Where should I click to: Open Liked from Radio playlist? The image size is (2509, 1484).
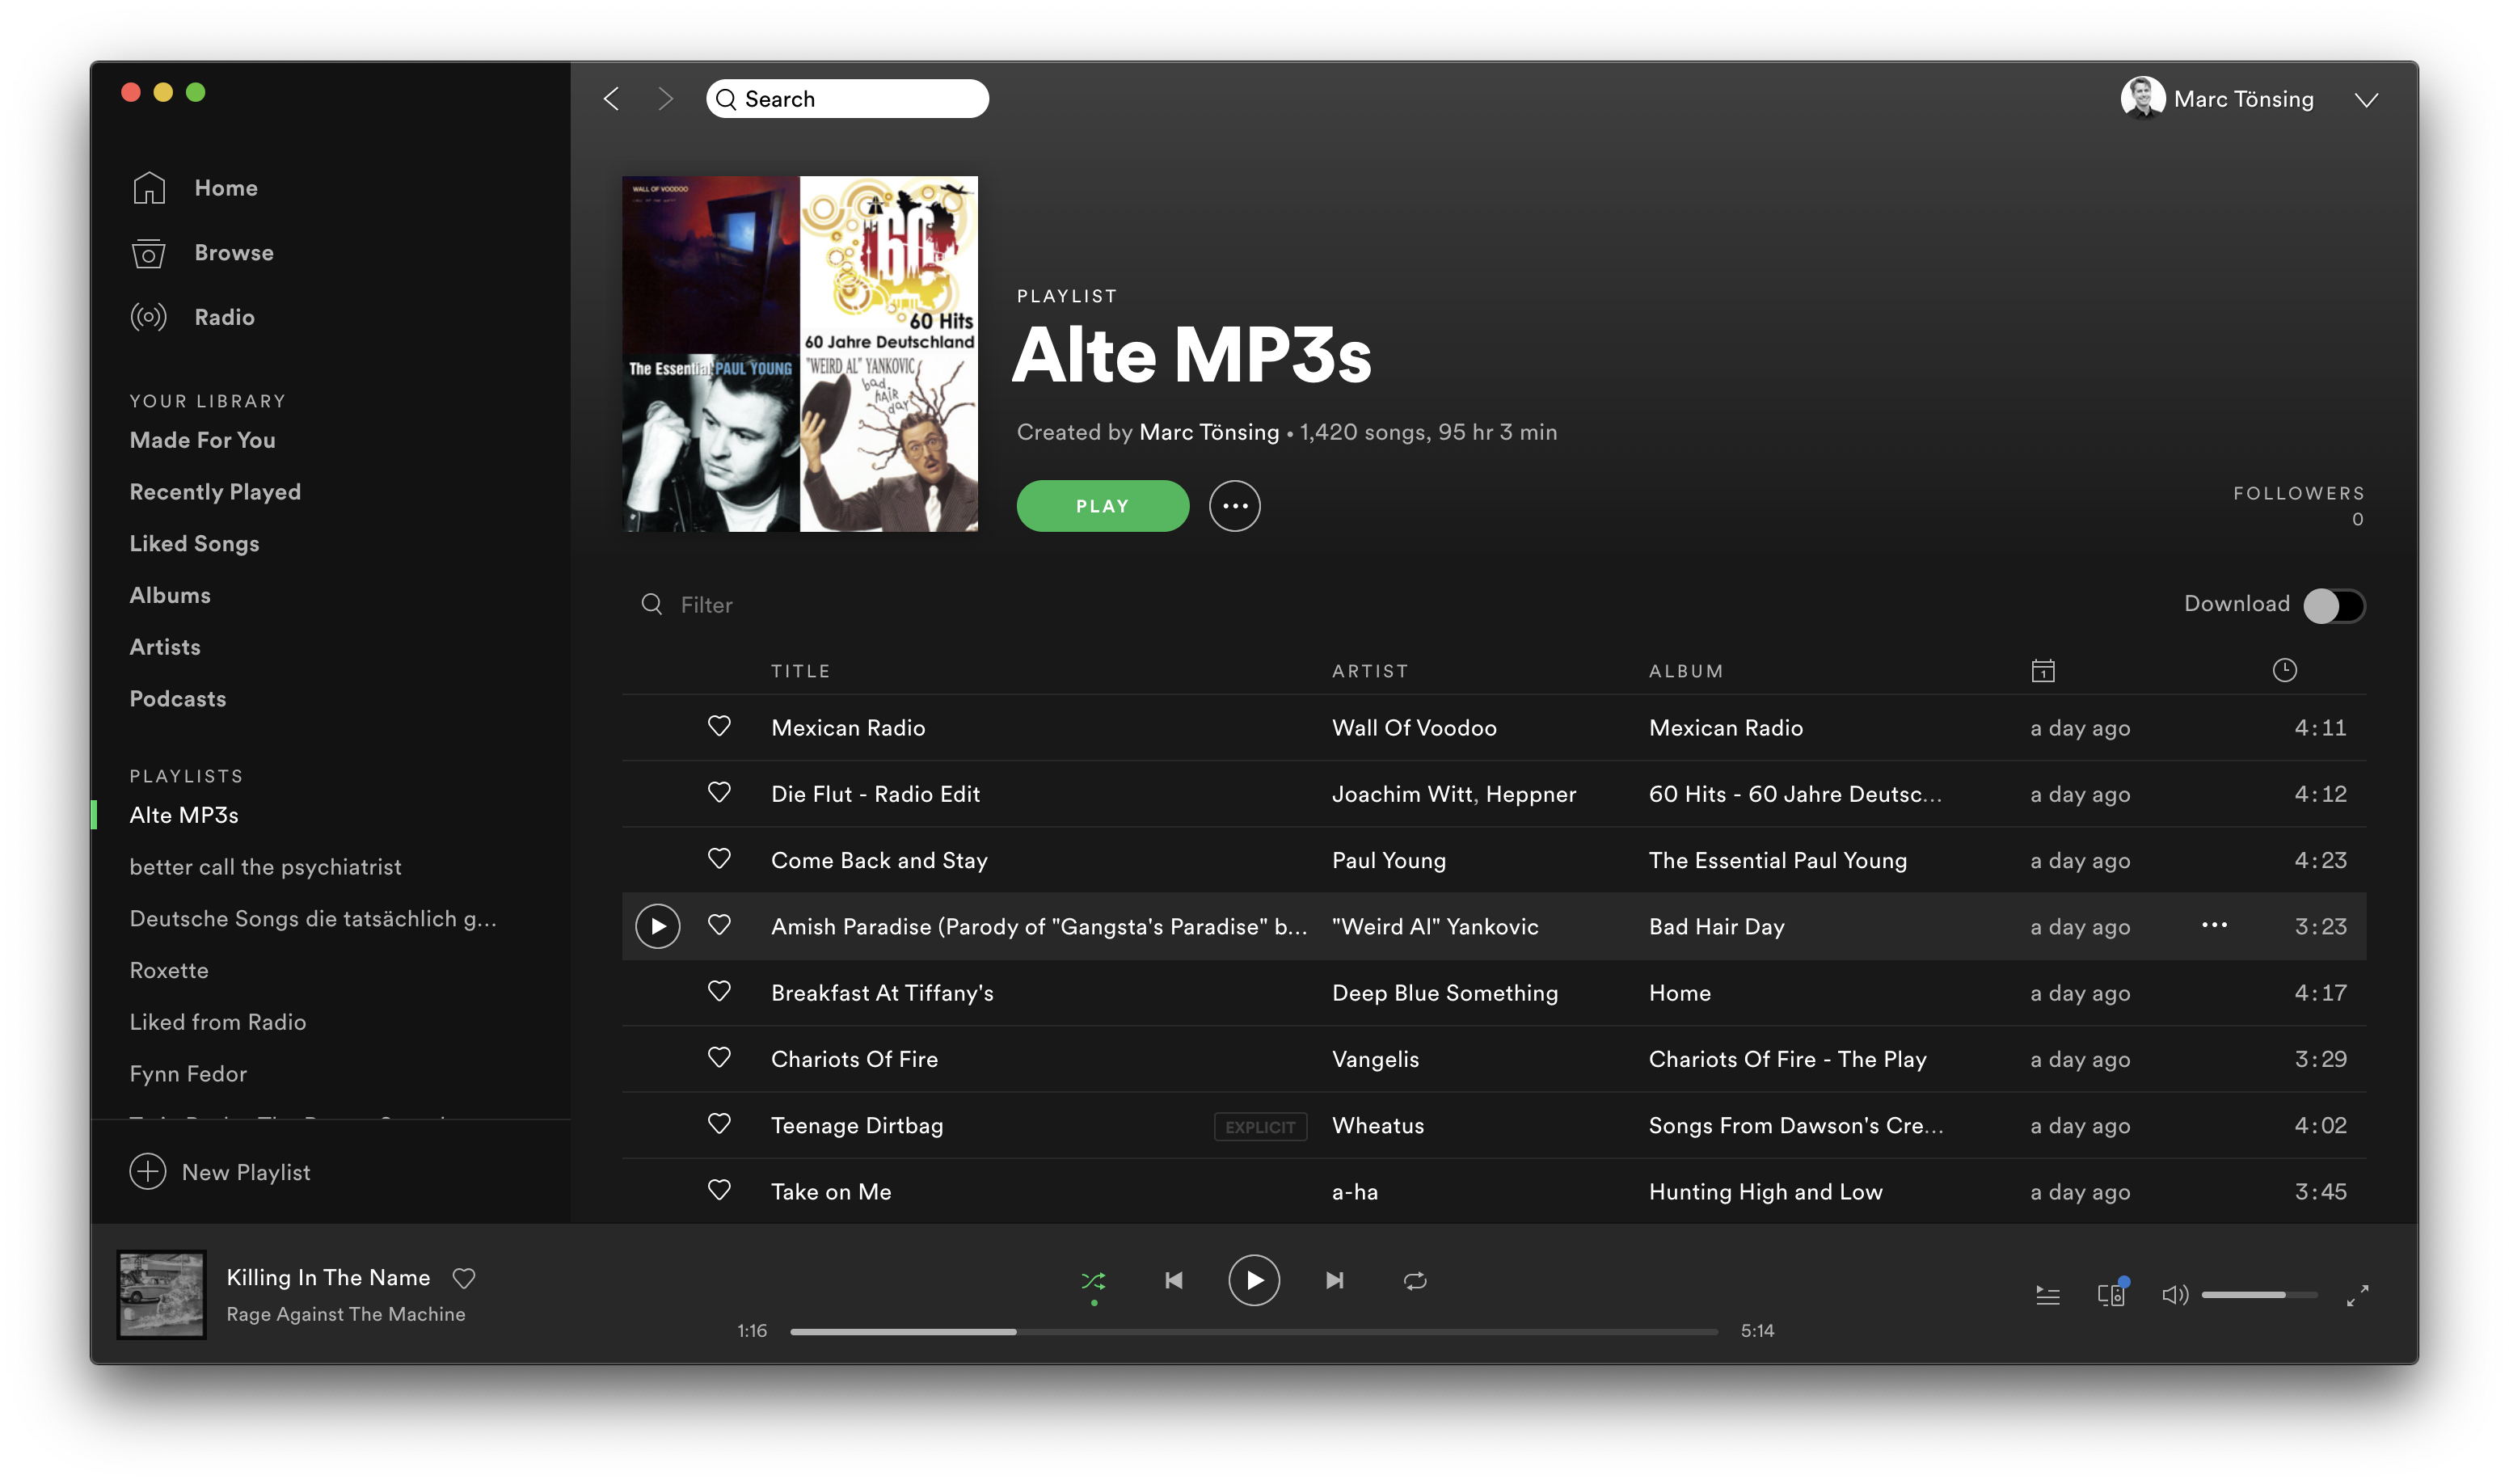click(218, 1022)
